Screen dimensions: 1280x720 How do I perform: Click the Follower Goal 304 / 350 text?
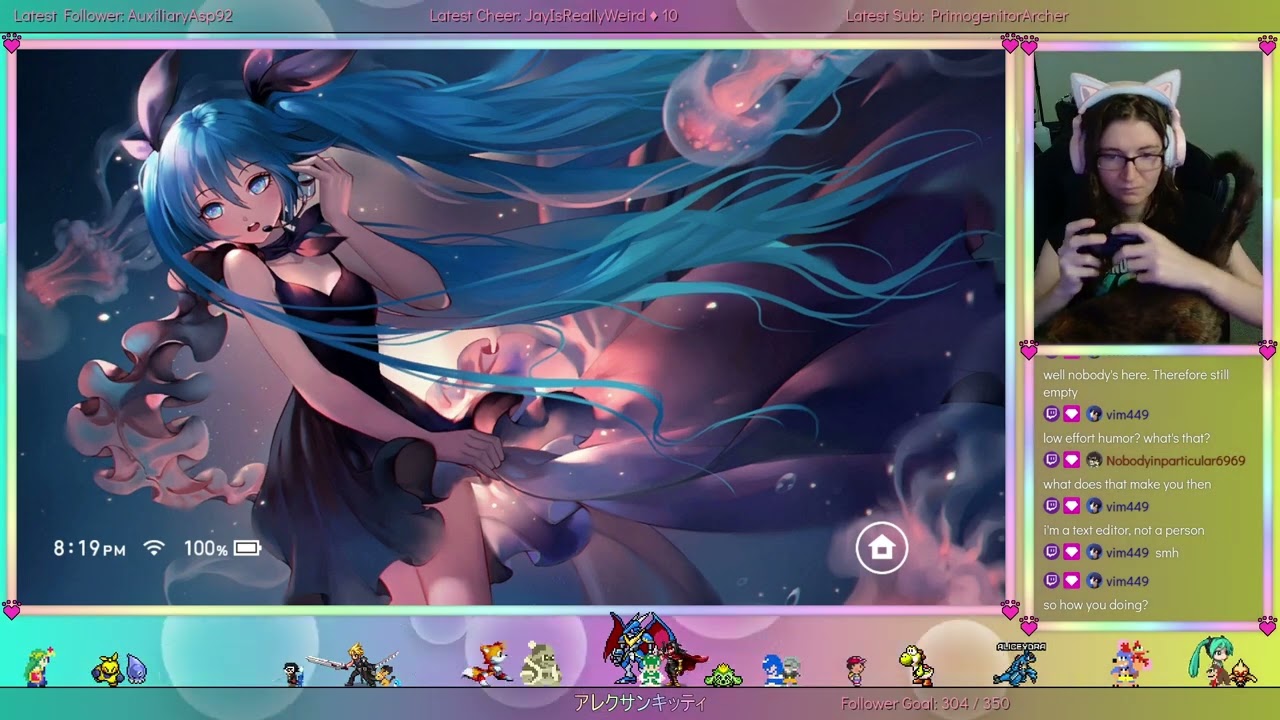925,704
